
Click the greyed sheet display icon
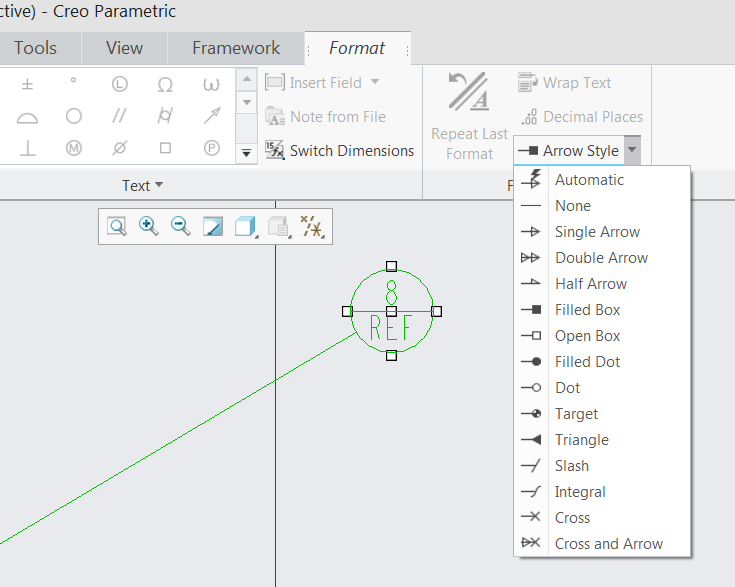279,226
